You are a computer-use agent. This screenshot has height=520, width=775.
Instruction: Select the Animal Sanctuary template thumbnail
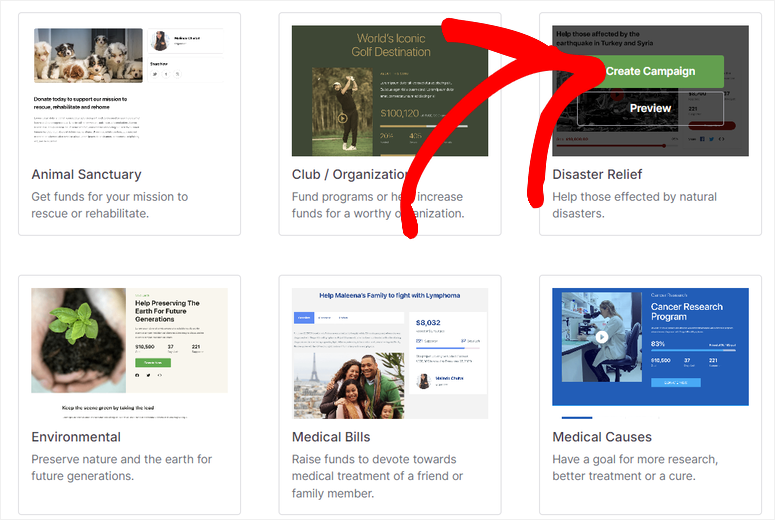tap(129, 91)
